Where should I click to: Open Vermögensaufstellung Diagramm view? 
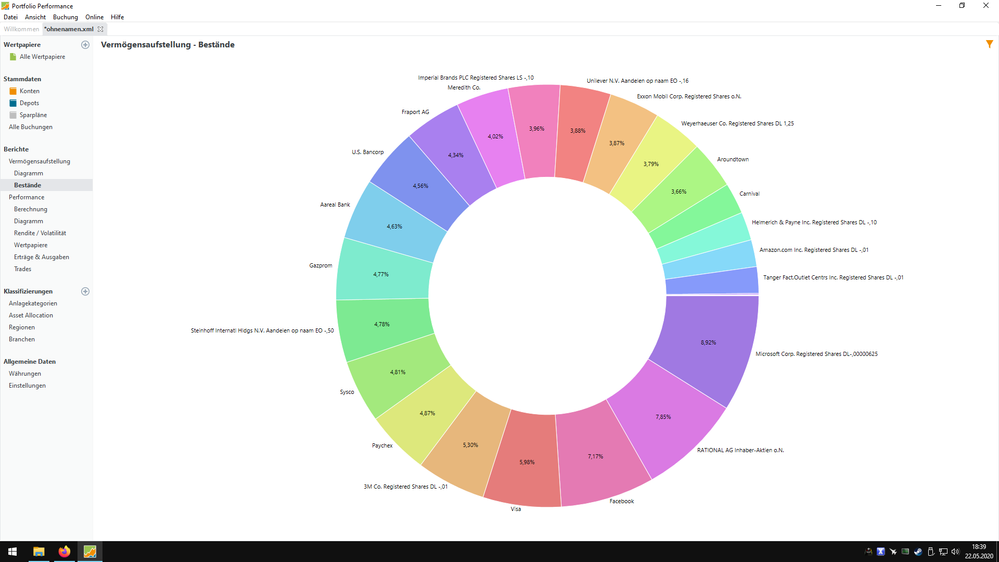[28, 173]
